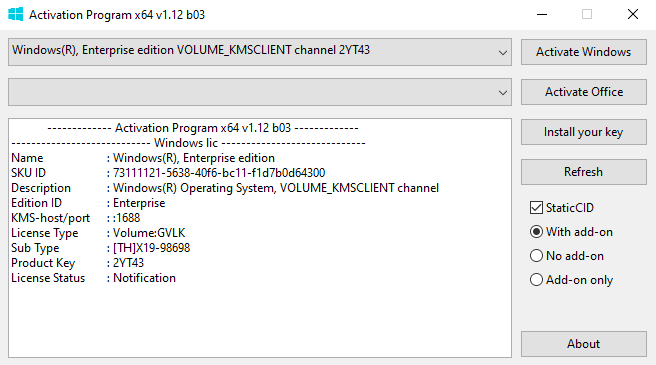Viewport: 656px width, 365px height.
Task: Click the Windows logo icon in title bar
Action: 15,14
